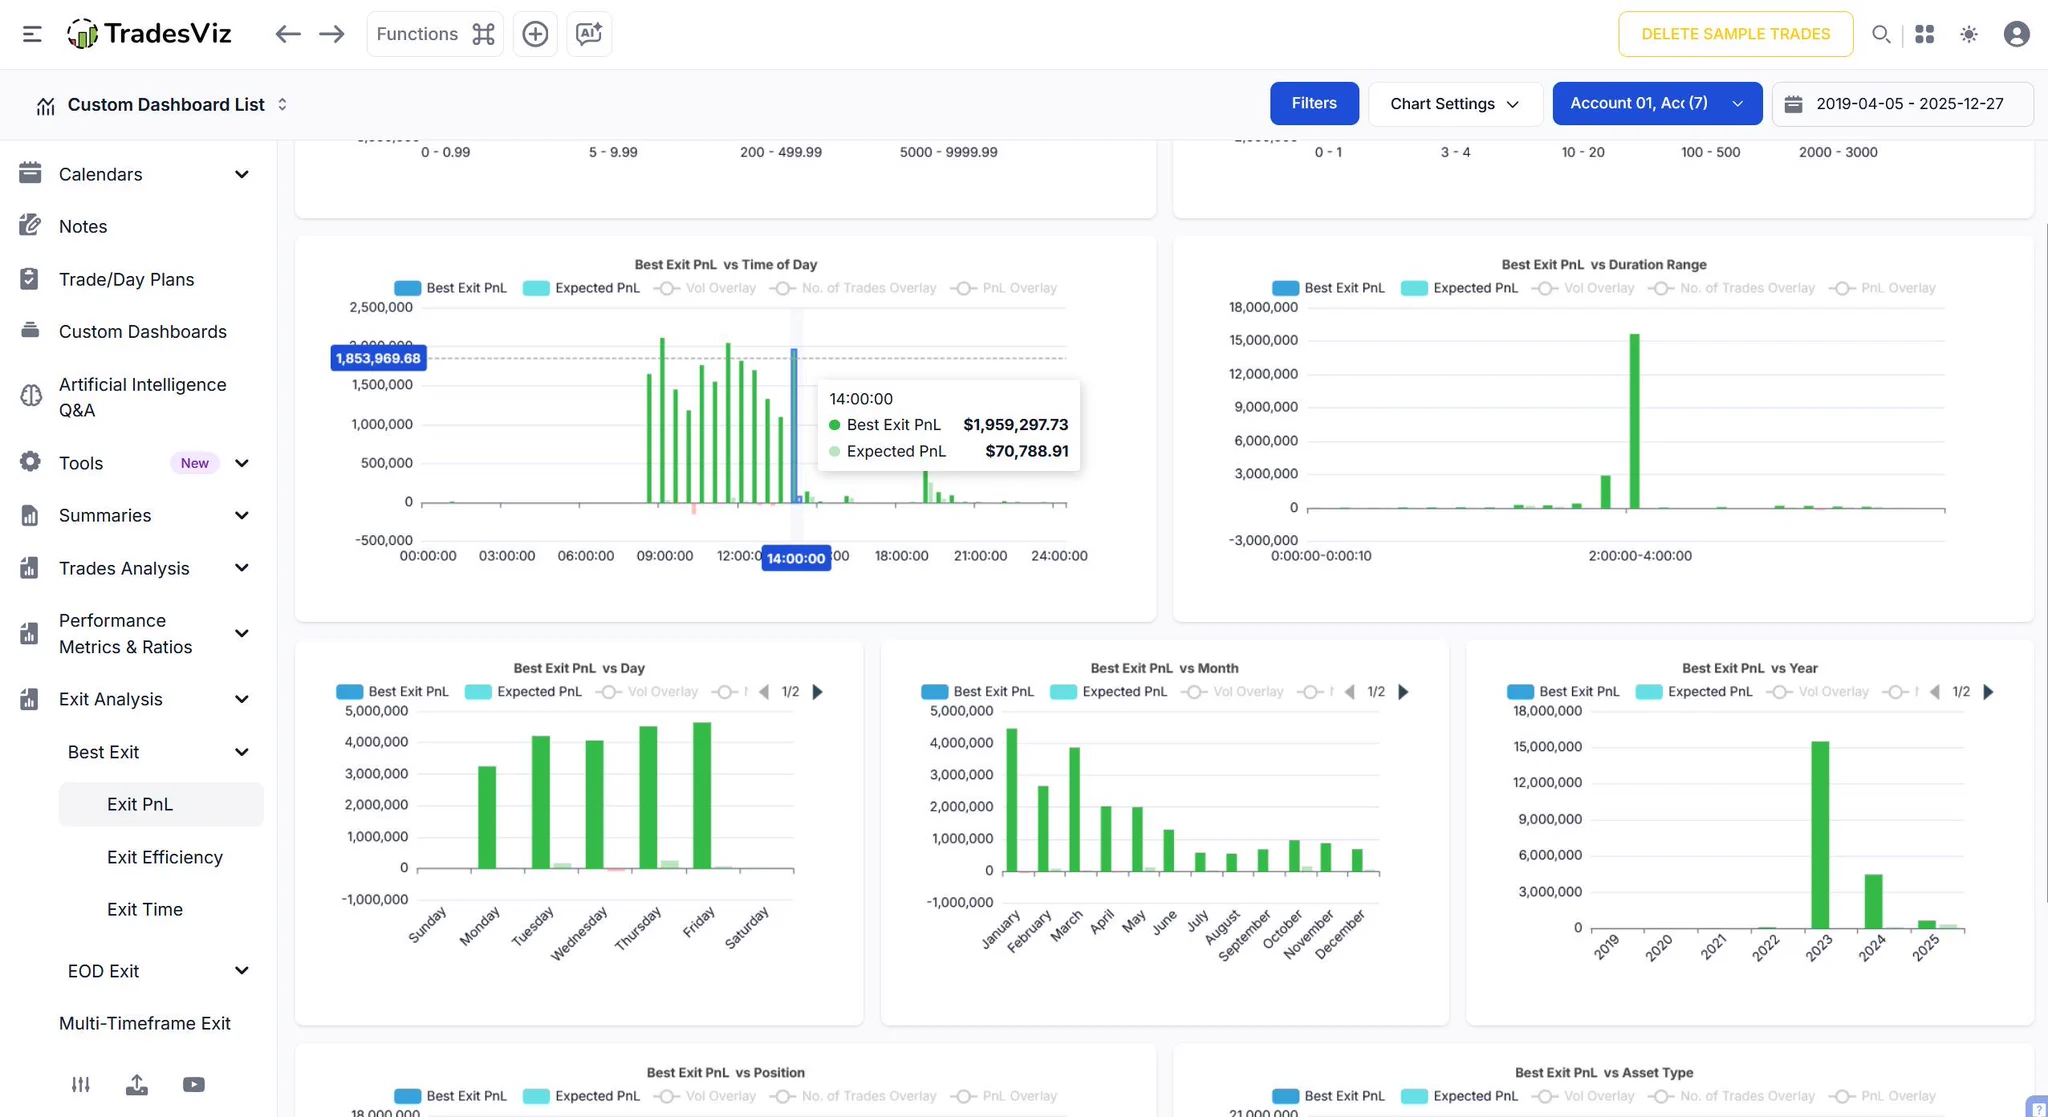Screen dimensions: 2048x1117
Task: Open Exit Efficiency in sidebar
Action: tap(165, 857)
